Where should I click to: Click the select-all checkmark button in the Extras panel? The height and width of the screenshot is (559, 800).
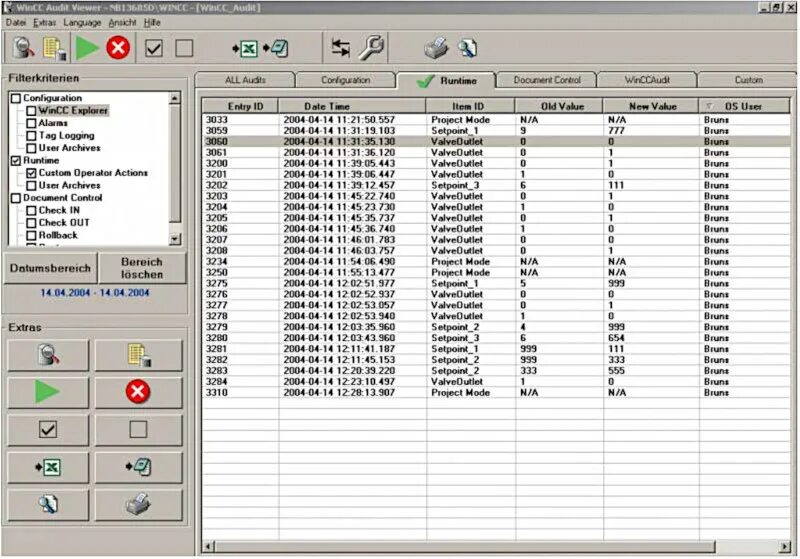pos(48,429)
